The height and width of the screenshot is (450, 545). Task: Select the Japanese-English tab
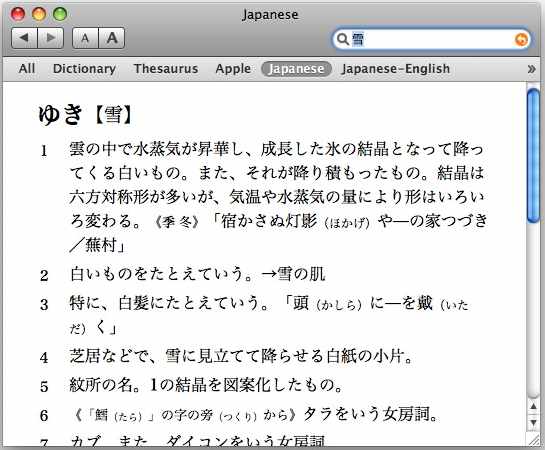396,69
